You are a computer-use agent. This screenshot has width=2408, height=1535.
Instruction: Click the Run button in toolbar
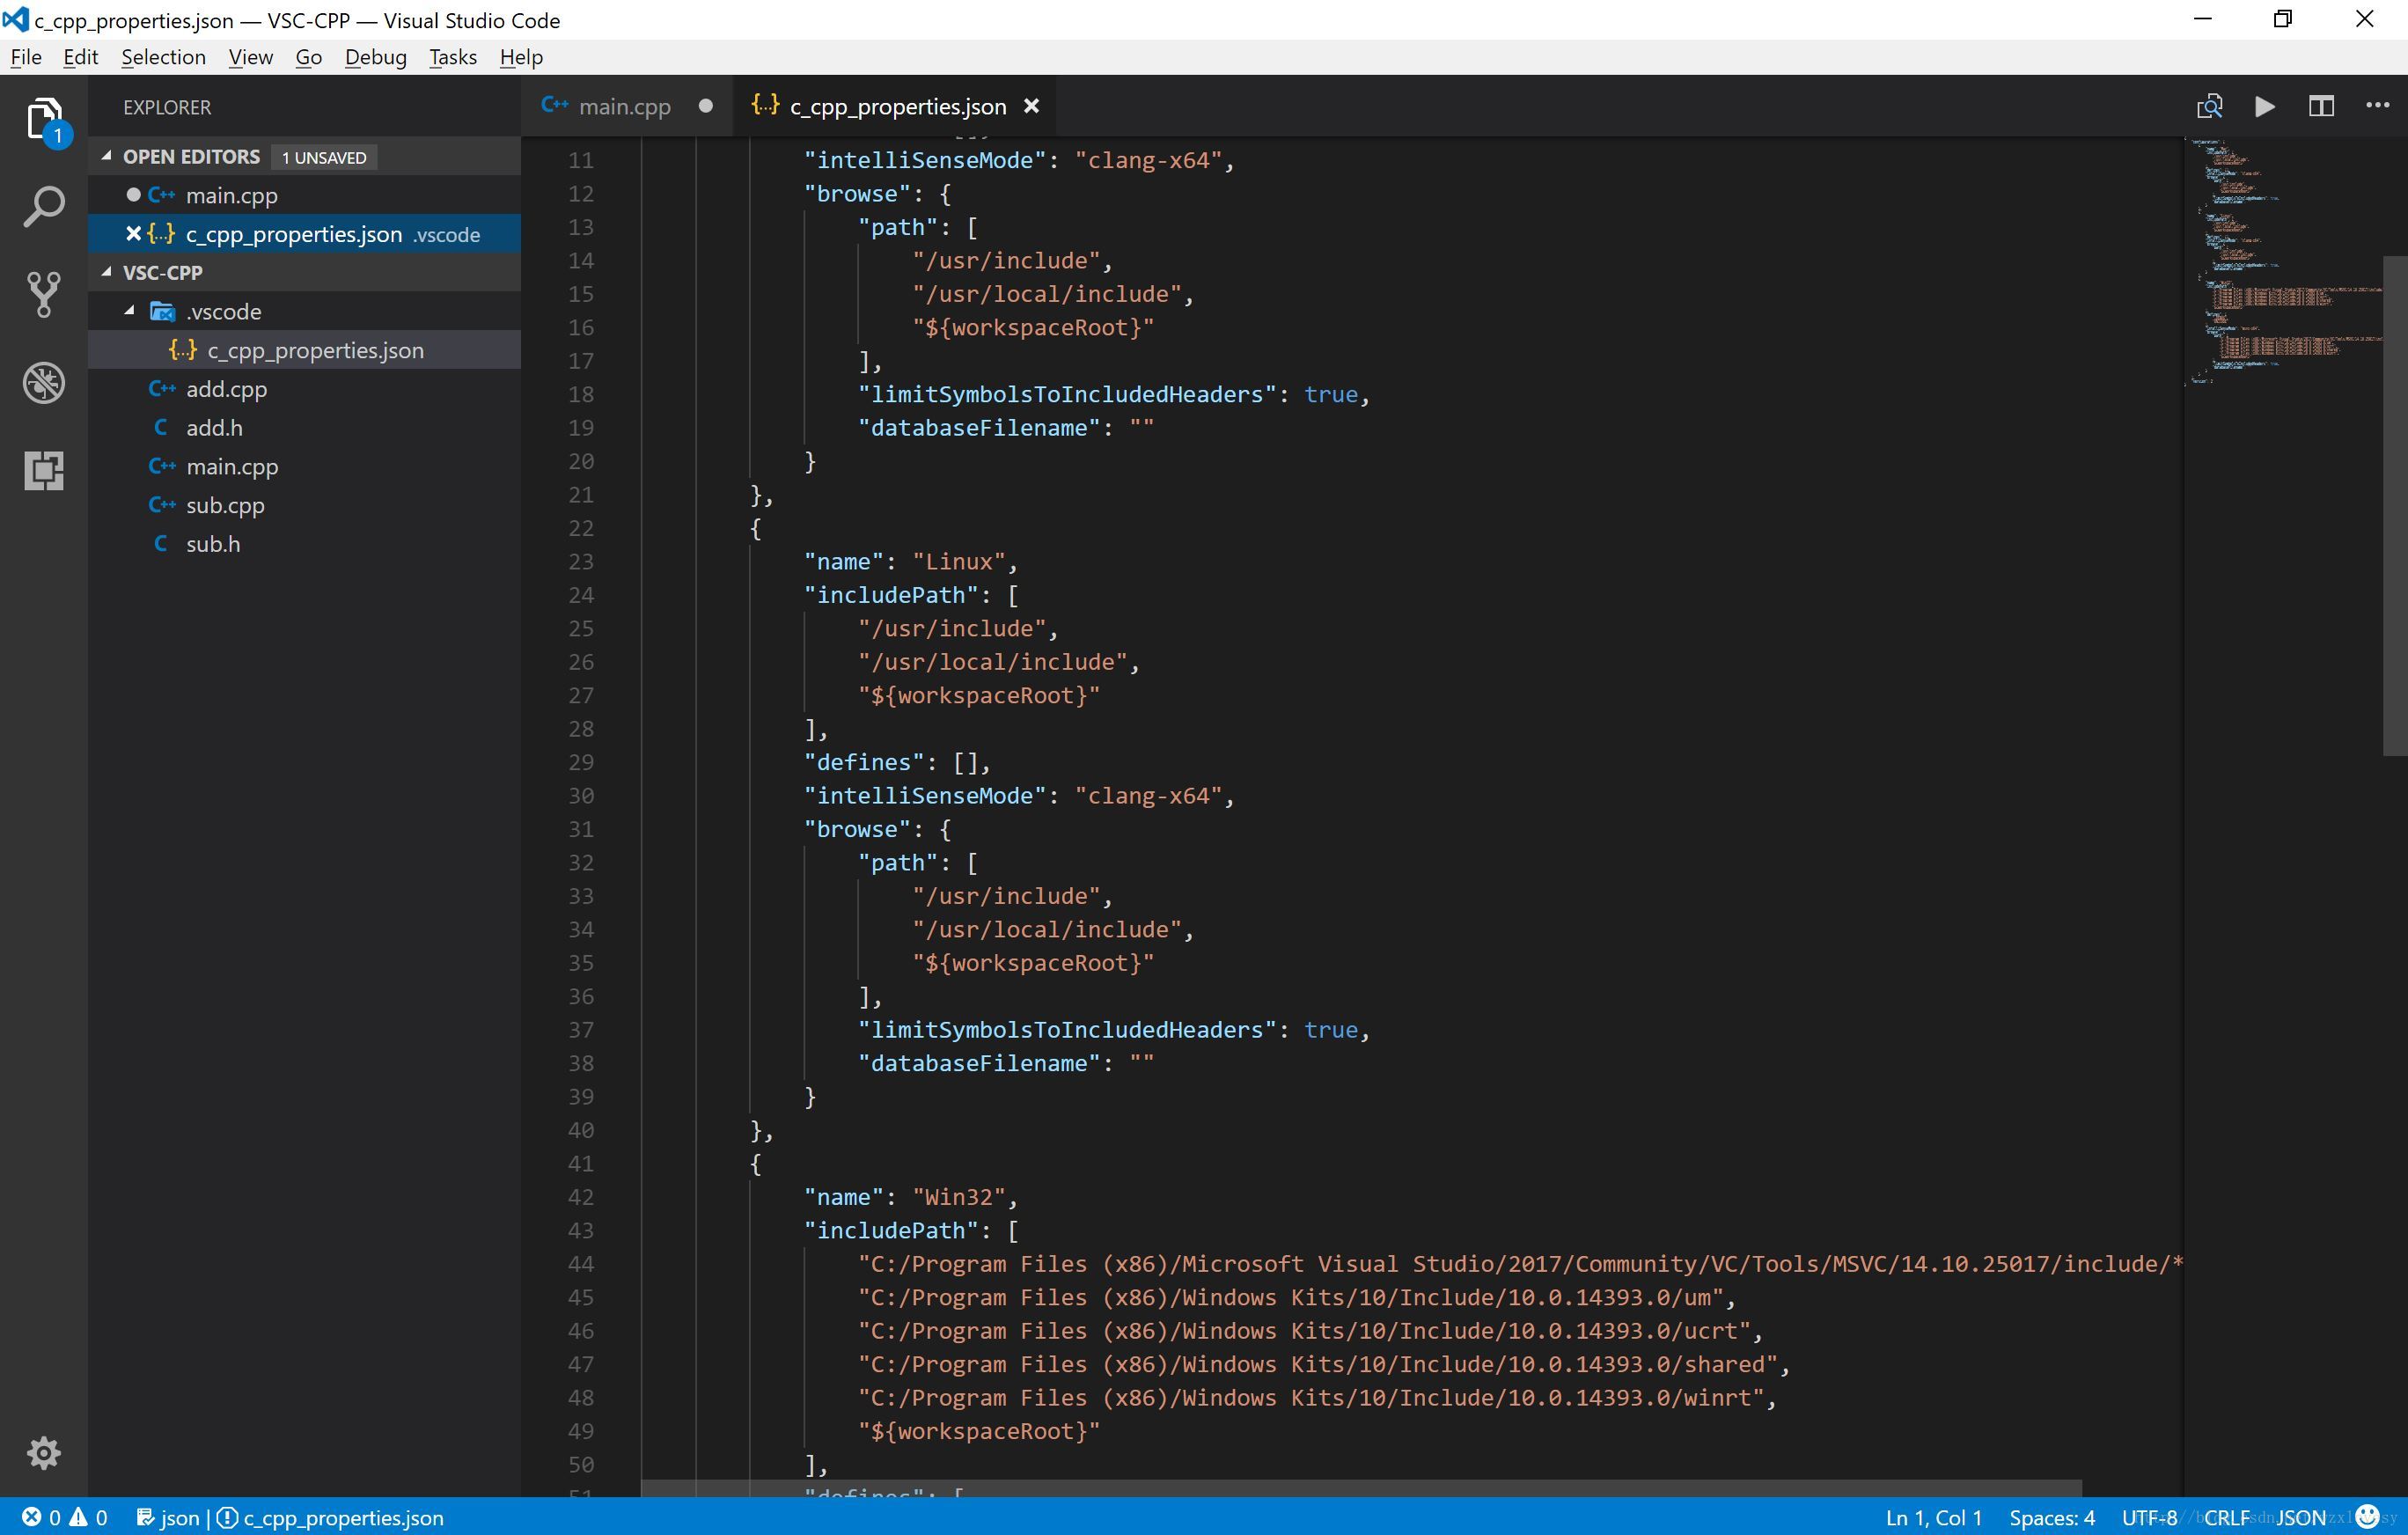coord(2264,106)
